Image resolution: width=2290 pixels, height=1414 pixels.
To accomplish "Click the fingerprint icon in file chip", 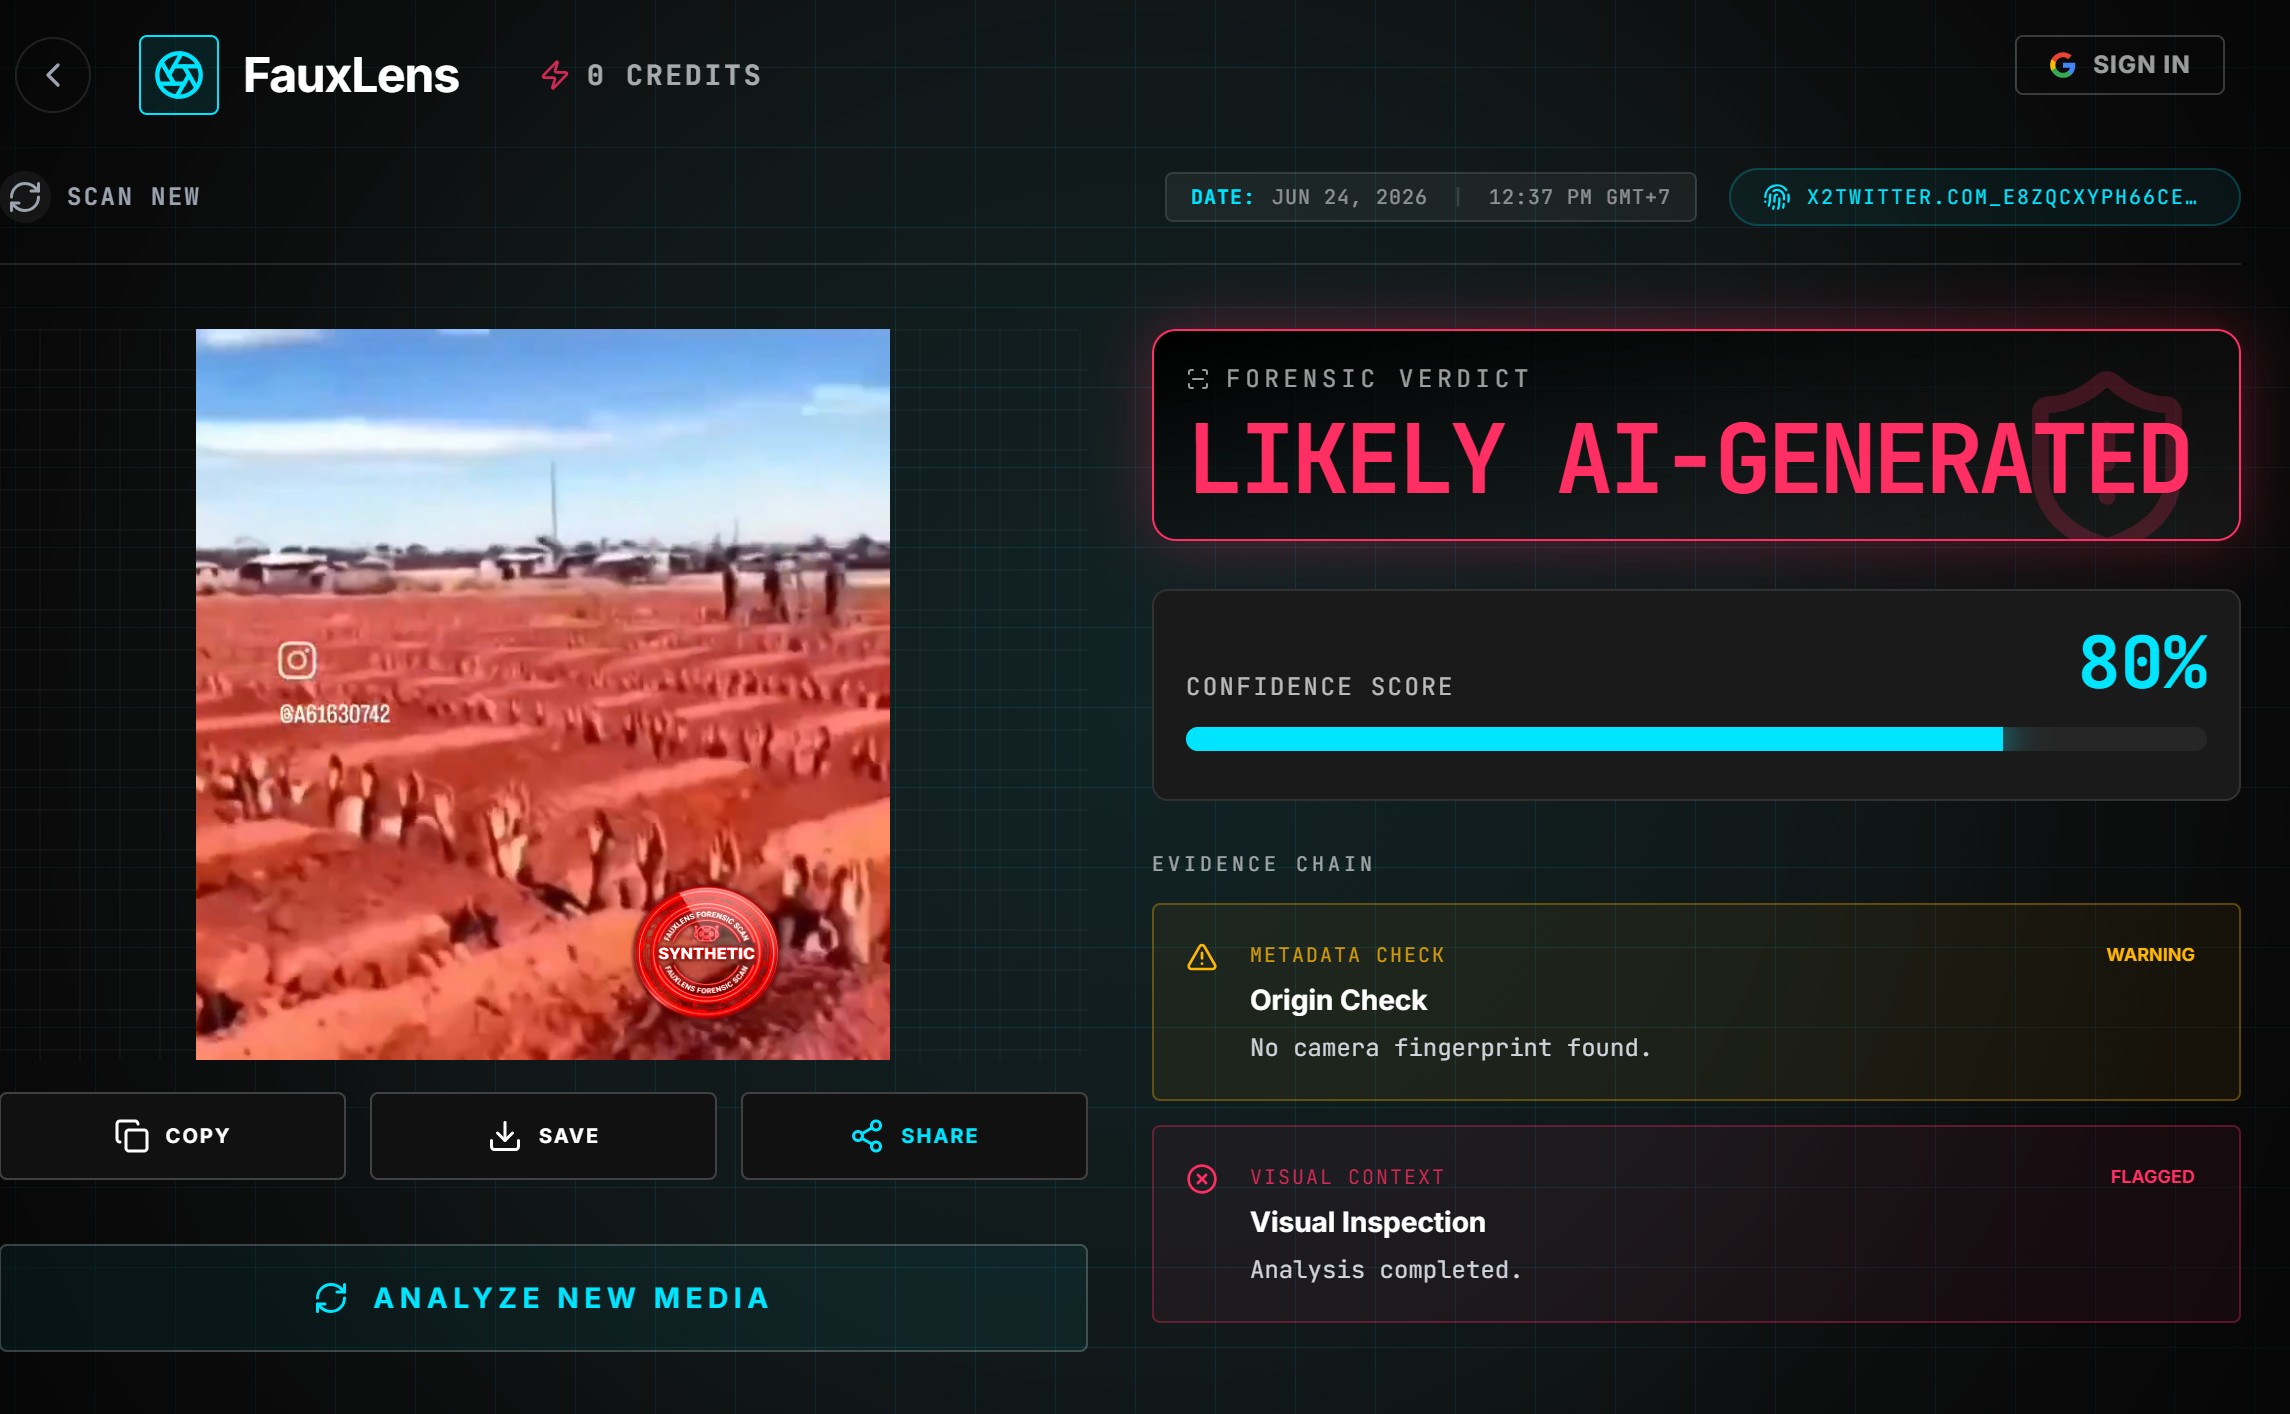I will [1776, 197].
